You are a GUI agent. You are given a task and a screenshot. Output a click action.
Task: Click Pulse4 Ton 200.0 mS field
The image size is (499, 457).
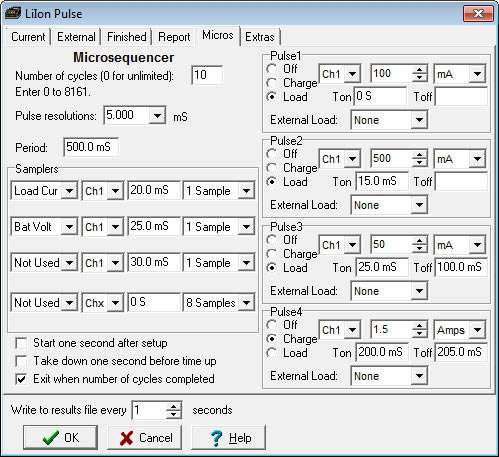(382, 352)
